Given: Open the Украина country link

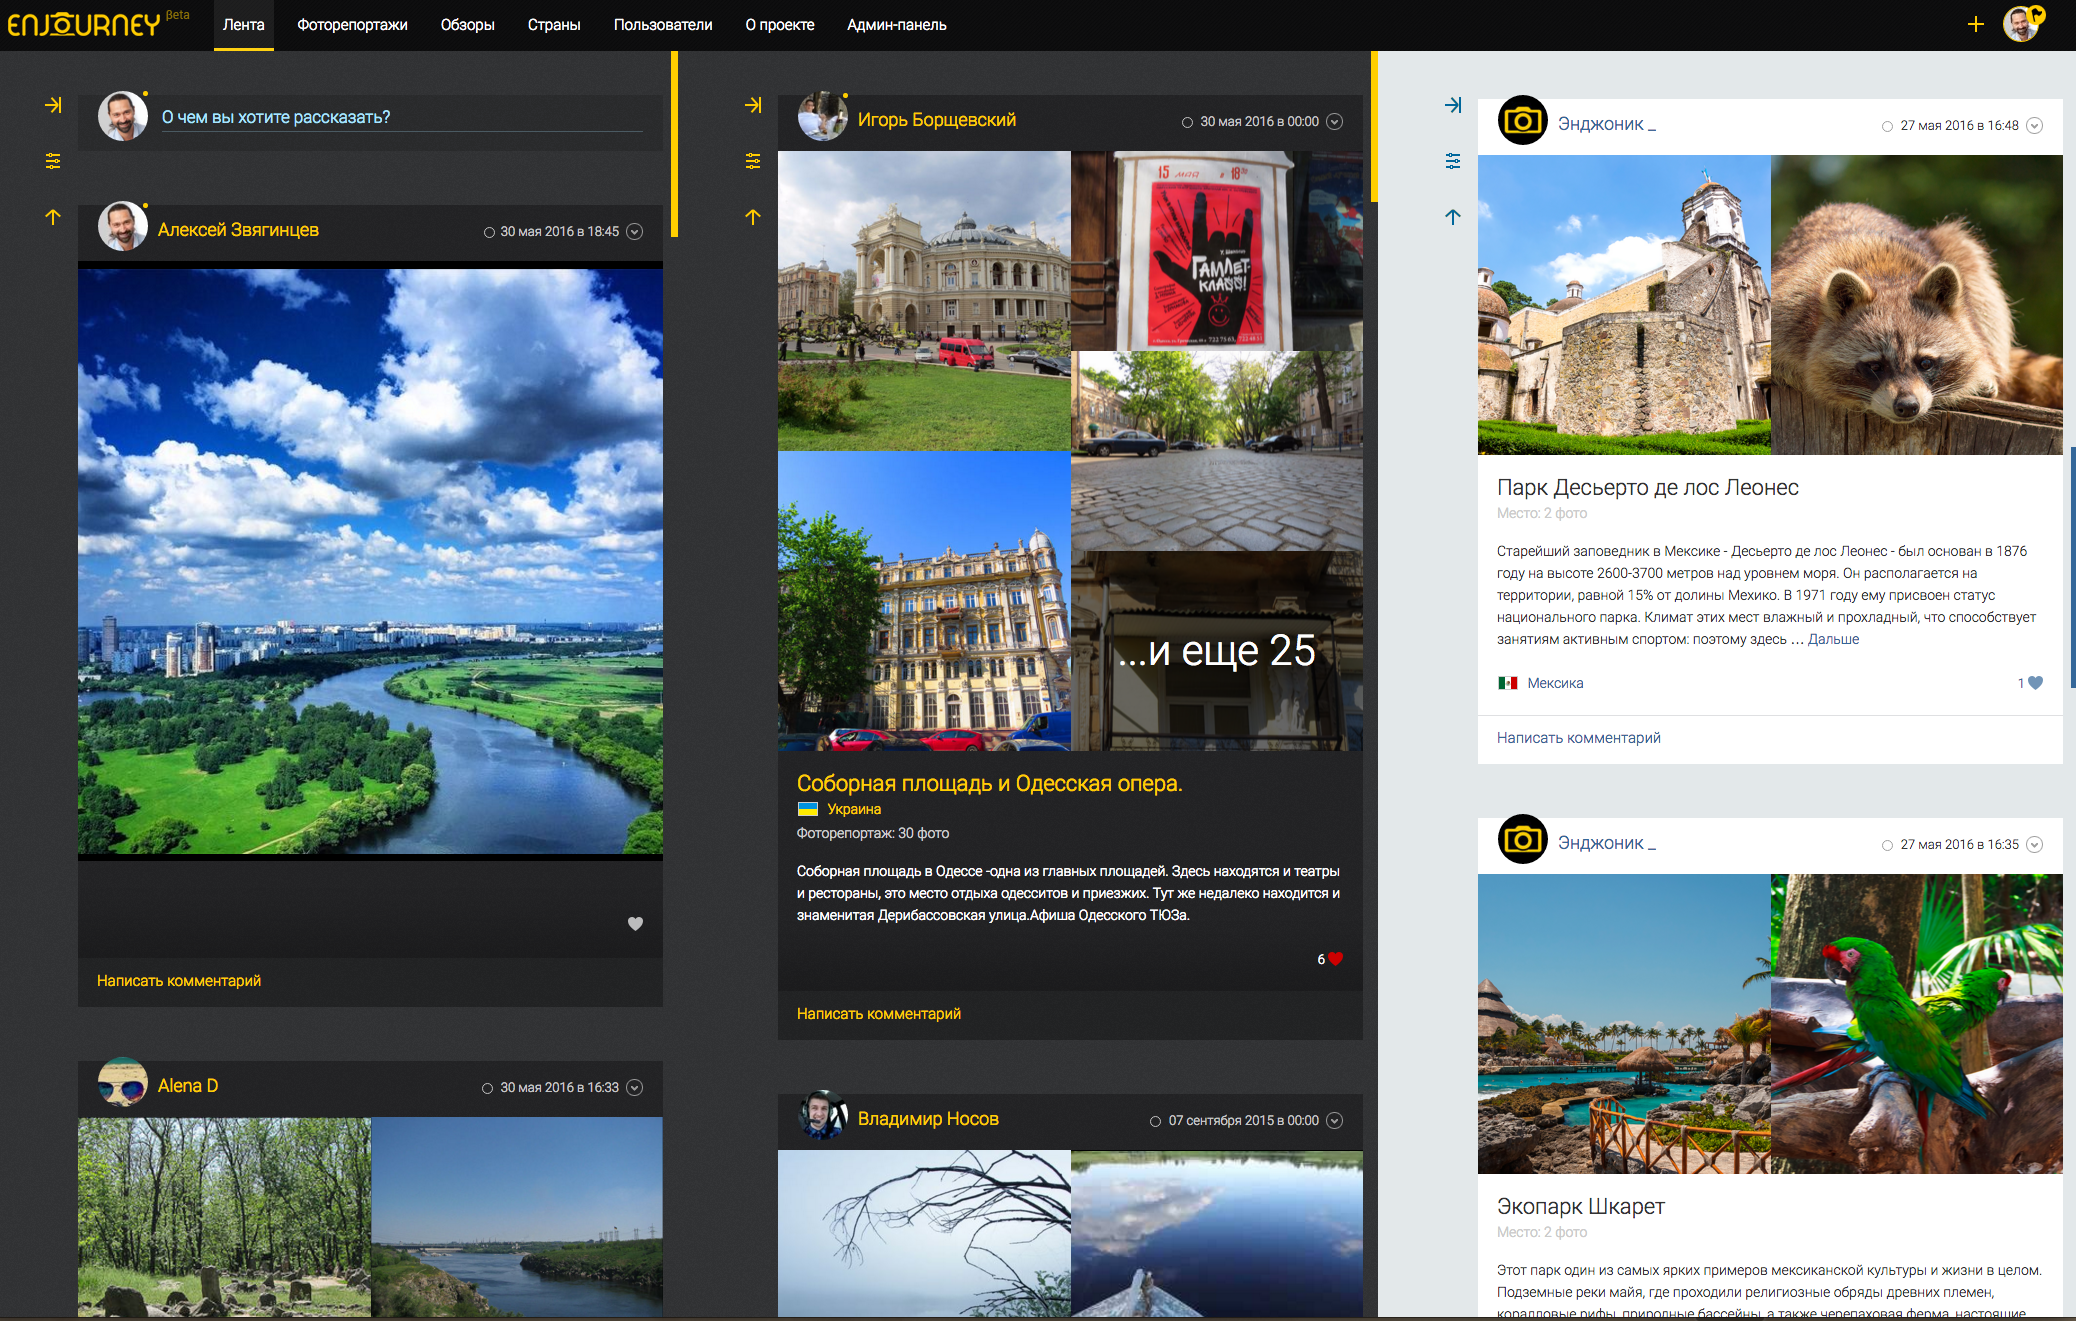Looking at the screenshot, I should click(854, 809).
